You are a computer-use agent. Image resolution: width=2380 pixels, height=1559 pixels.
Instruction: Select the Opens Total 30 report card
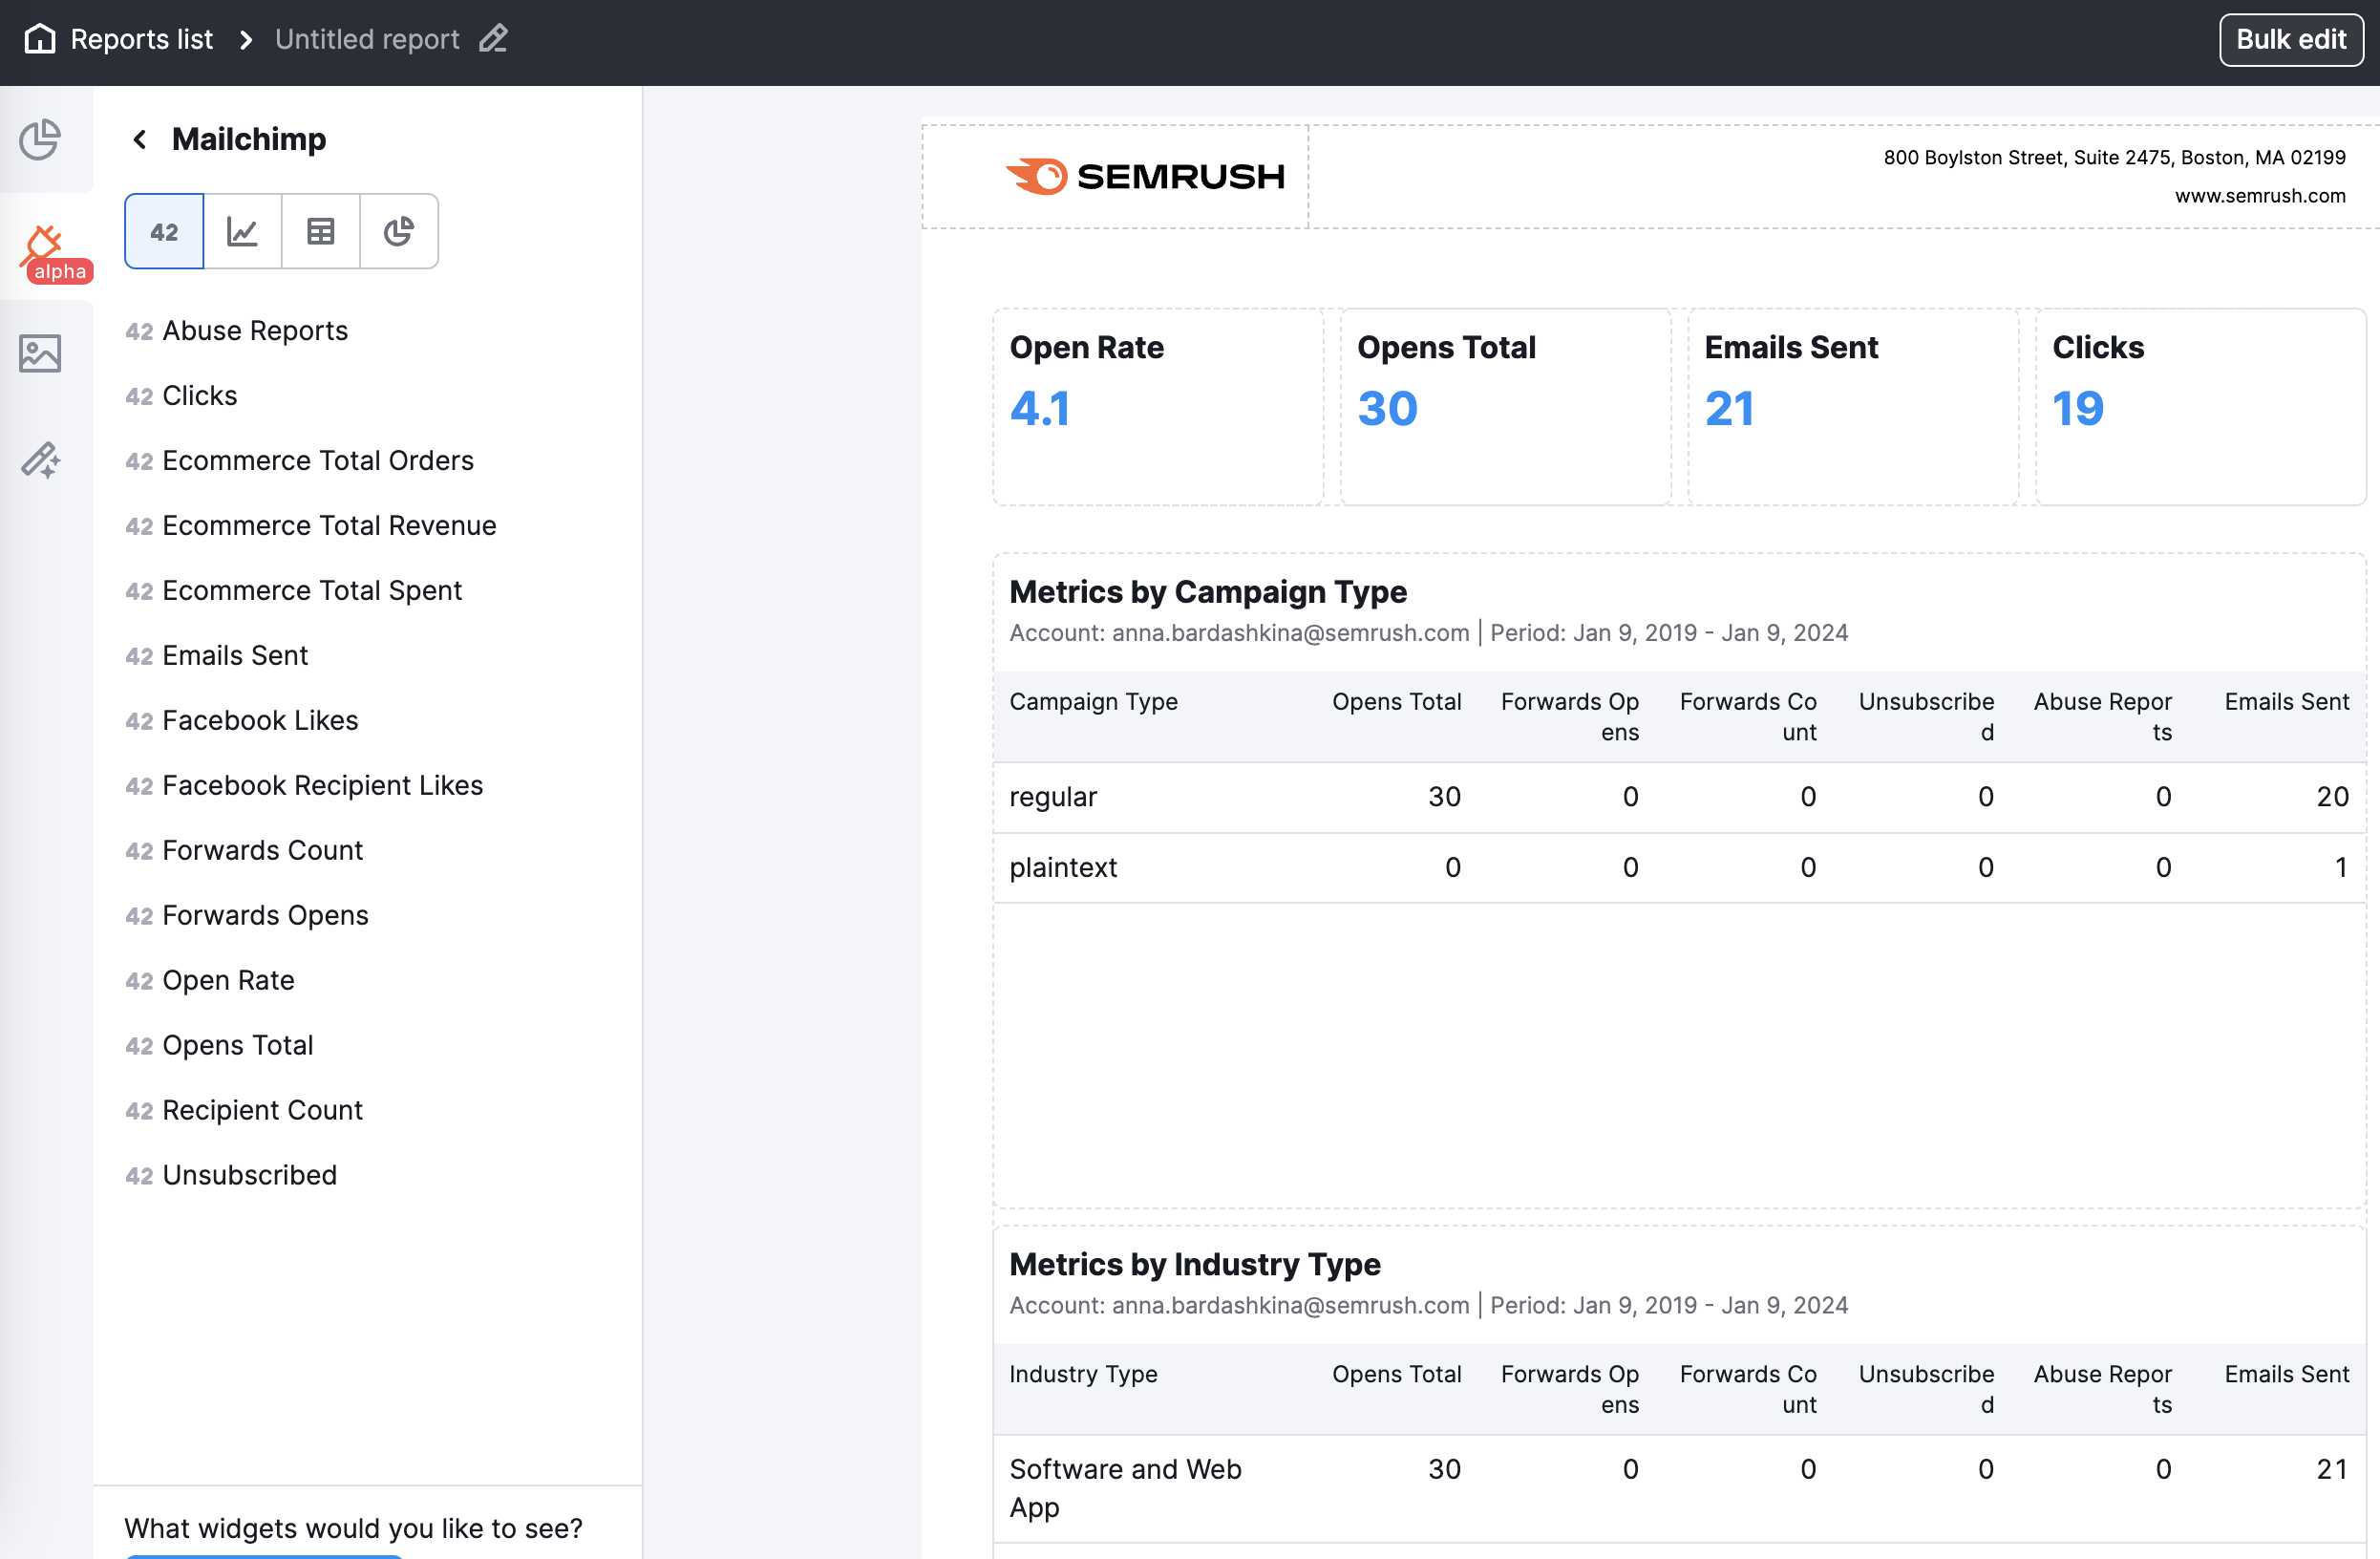pyautogui.click(x=1505, y=407)
